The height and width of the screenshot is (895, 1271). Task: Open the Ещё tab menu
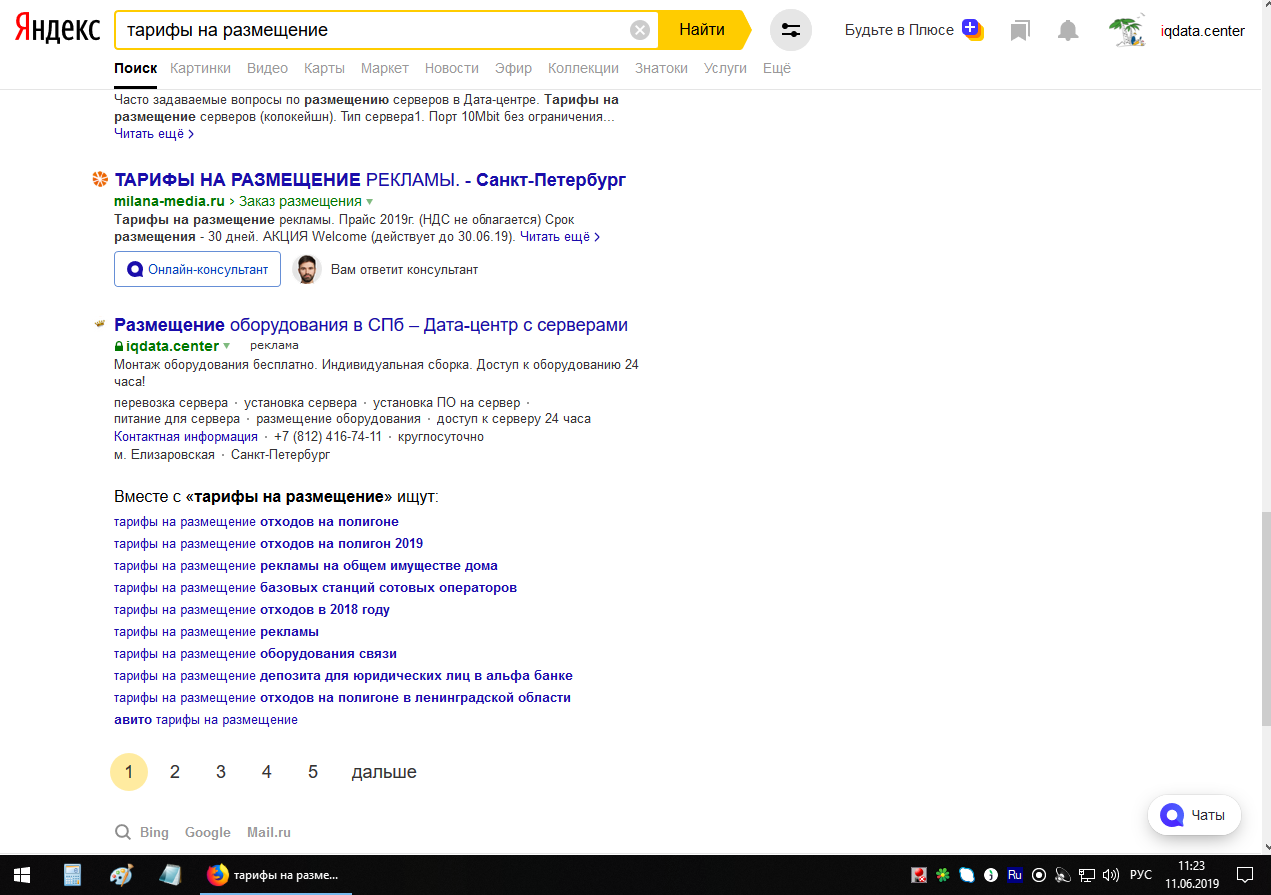pos(777,68)
